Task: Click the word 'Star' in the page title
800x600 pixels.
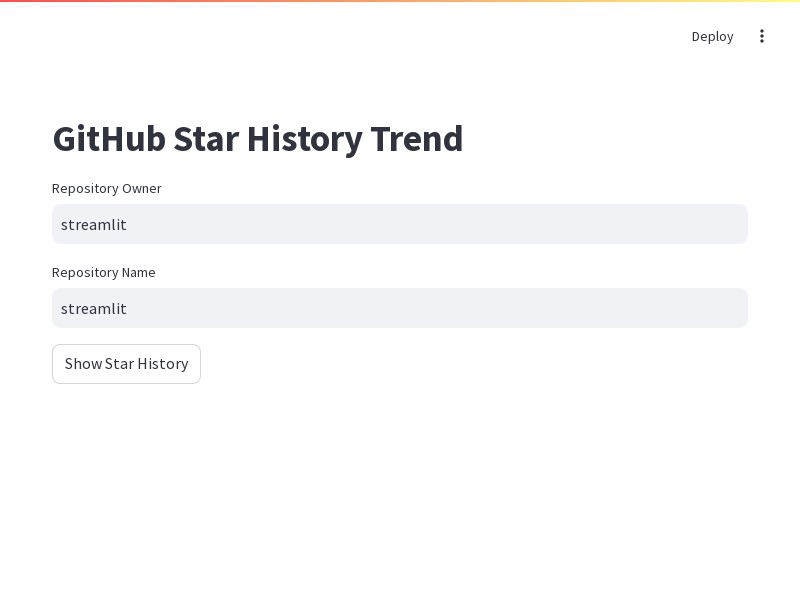Action: (206, 139)
